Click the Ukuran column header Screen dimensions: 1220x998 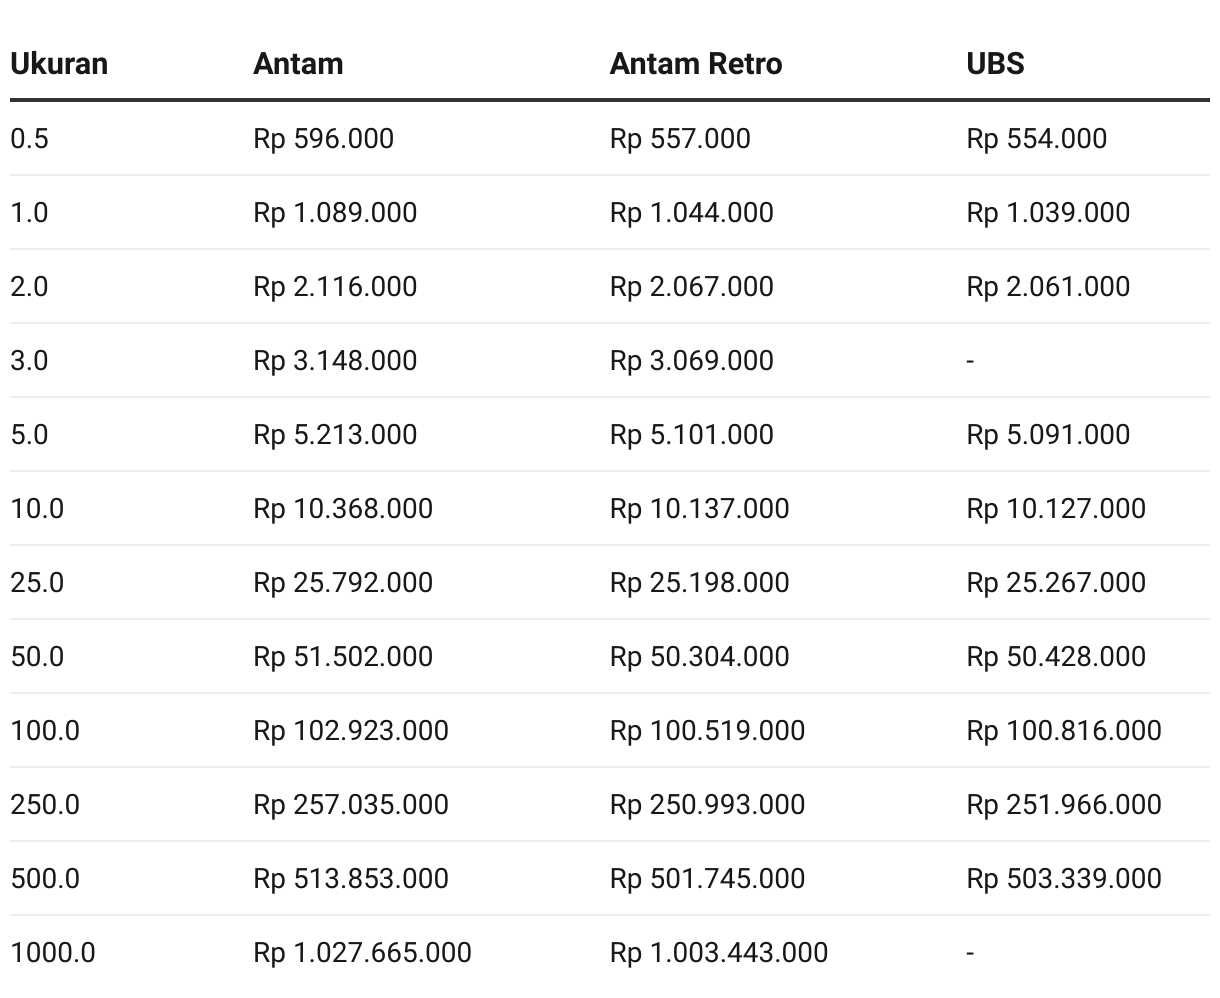59,64
